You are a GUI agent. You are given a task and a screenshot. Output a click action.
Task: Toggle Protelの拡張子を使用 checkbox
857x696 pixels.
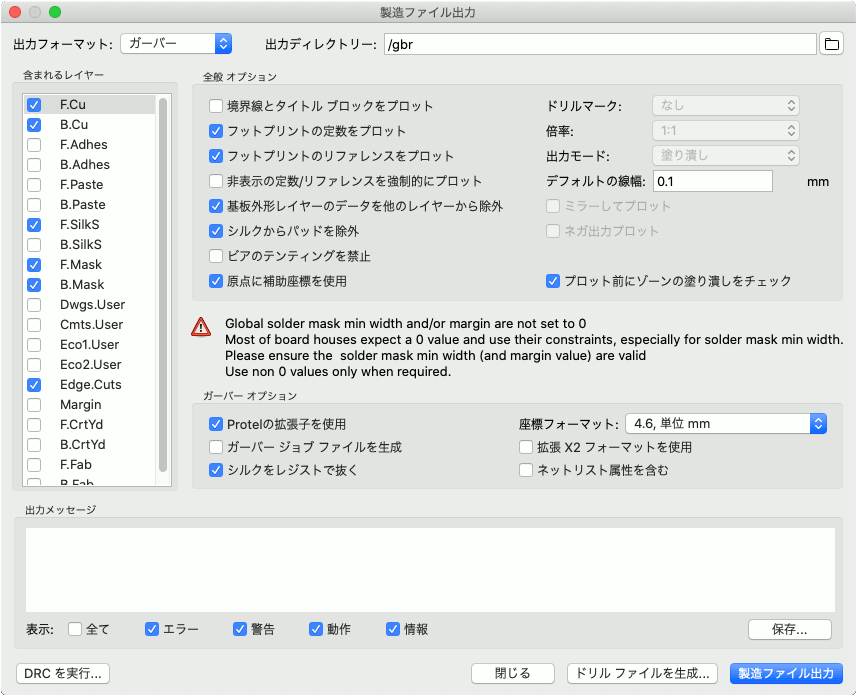click(216, 424)
